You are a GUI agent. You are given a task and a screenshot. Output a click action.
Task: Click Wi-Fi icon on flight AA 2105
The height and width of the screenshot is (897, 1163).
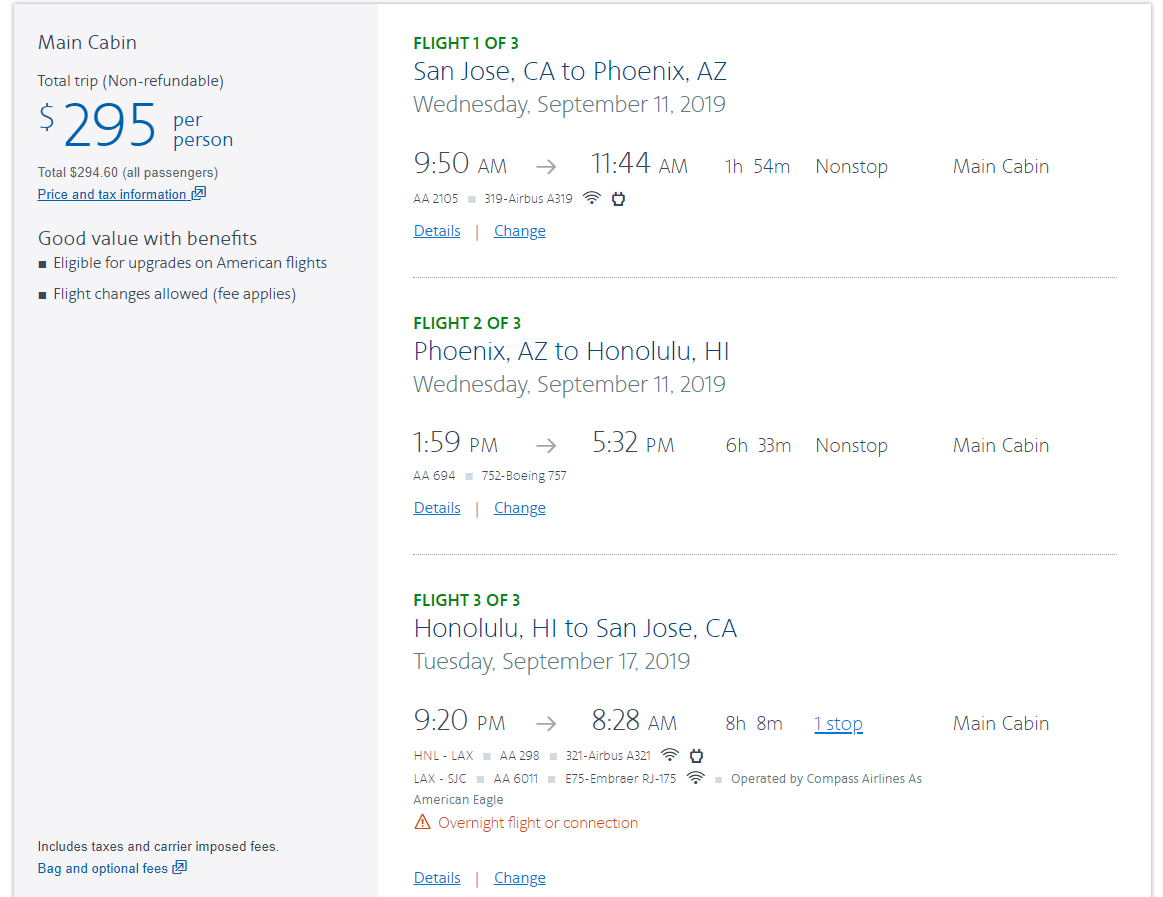592,198
